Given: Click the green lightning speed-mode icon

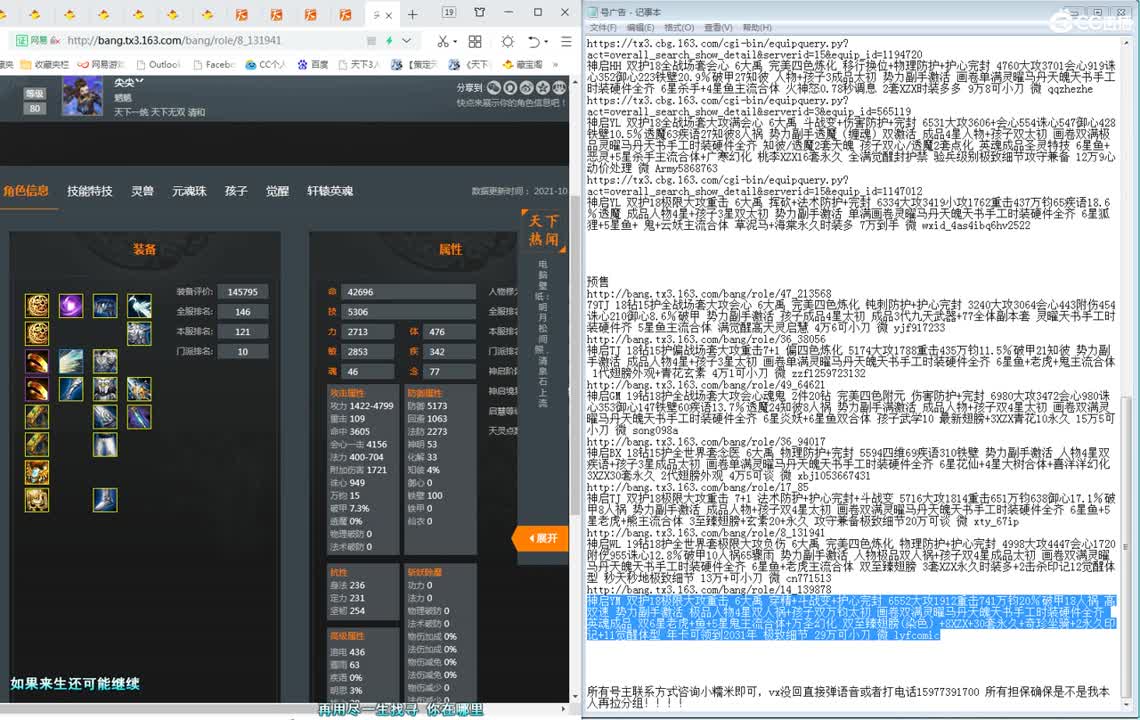Looking at the screenshot, I should [390, 41].
